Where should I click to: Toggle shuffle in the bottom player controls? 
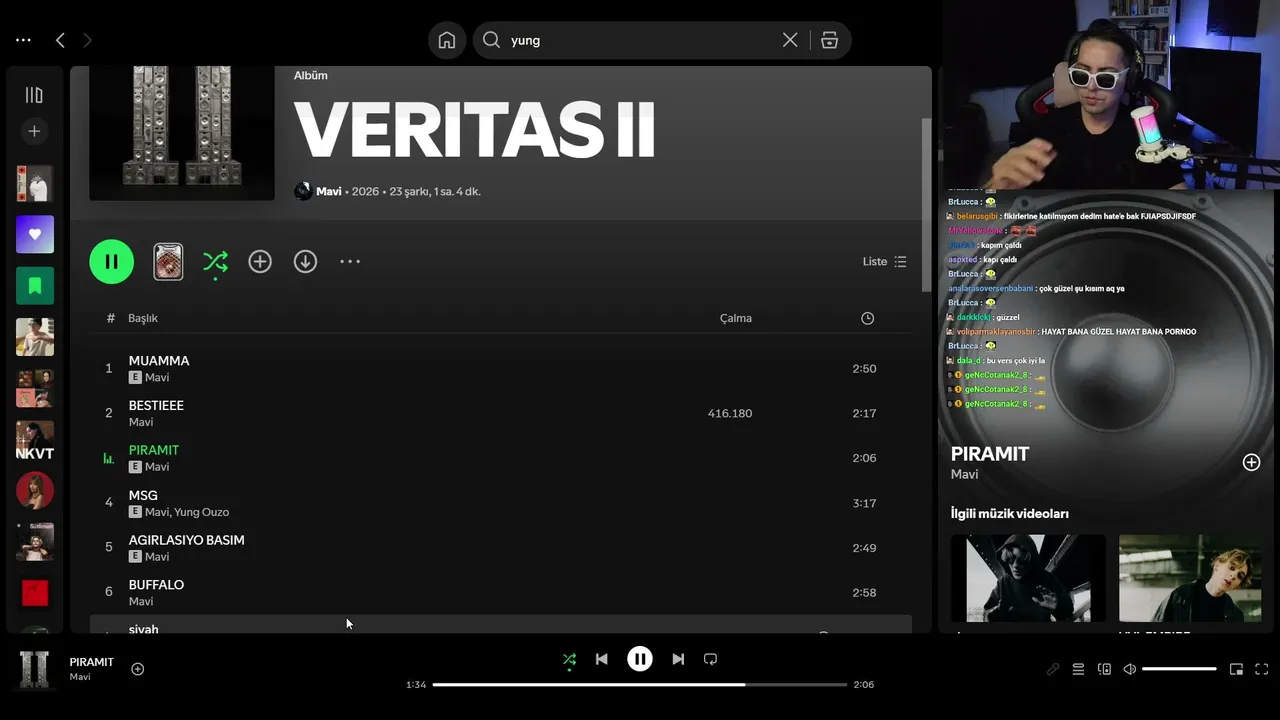point(569,659)
